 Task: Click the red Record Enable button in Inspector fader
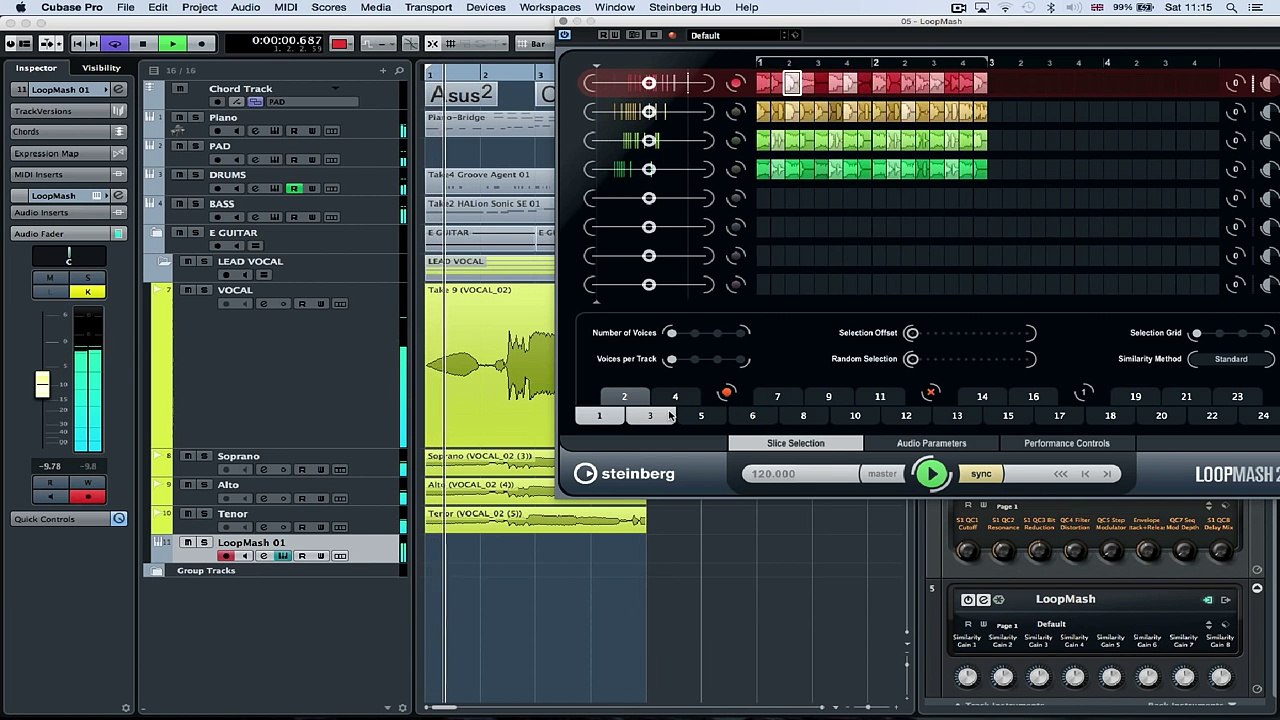[x=87, y=496]
